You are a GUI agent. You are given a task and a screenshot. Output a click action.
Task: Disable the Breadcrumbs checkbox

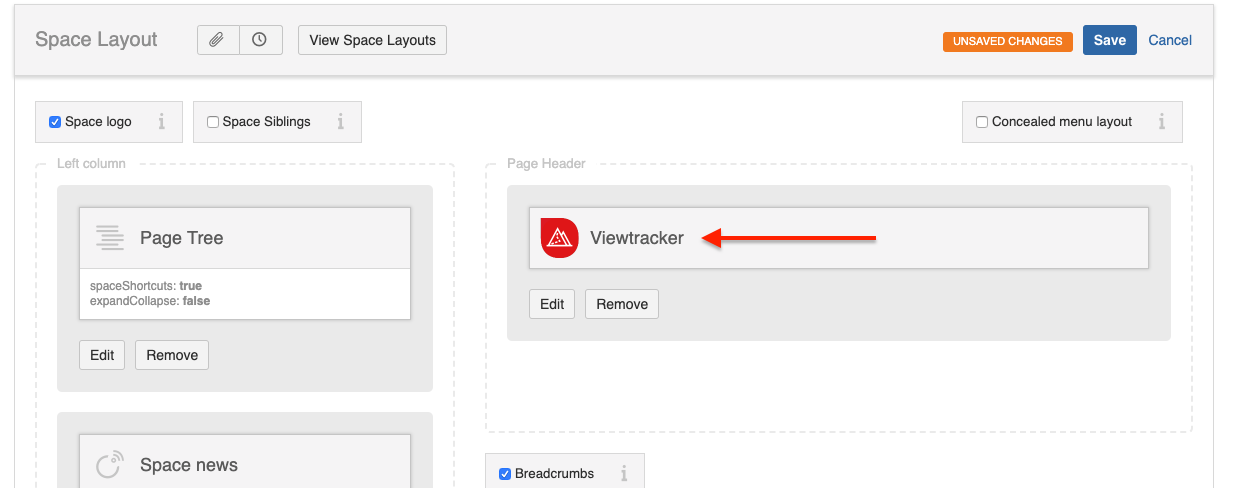(505, 474)
